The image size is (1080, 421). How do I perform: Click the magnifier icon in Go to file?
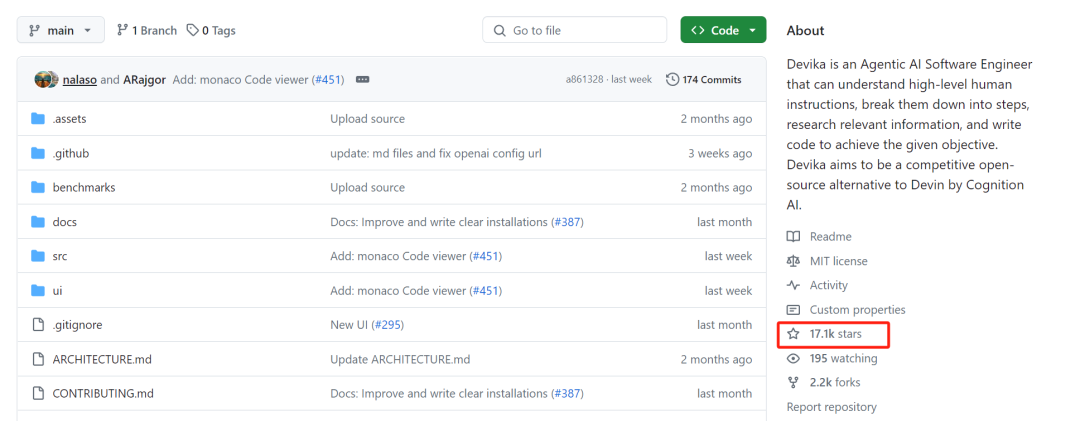[x=499, y=30]
